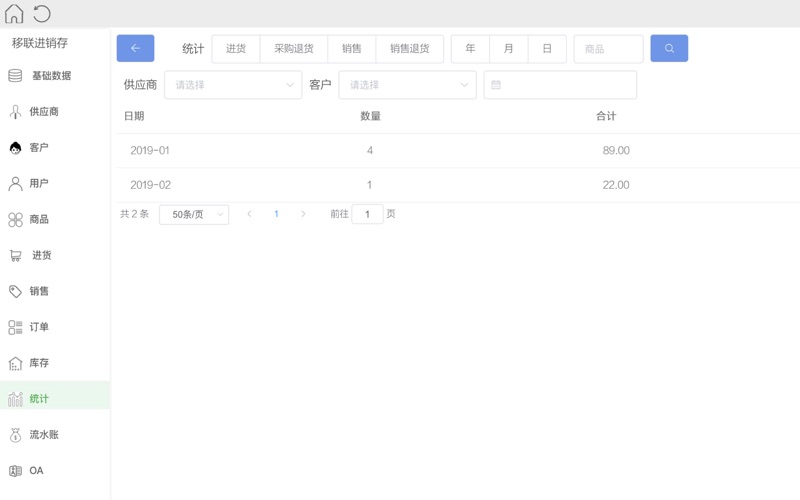
Task: Click the 合计 column header
Action: (x=606, y=116)
